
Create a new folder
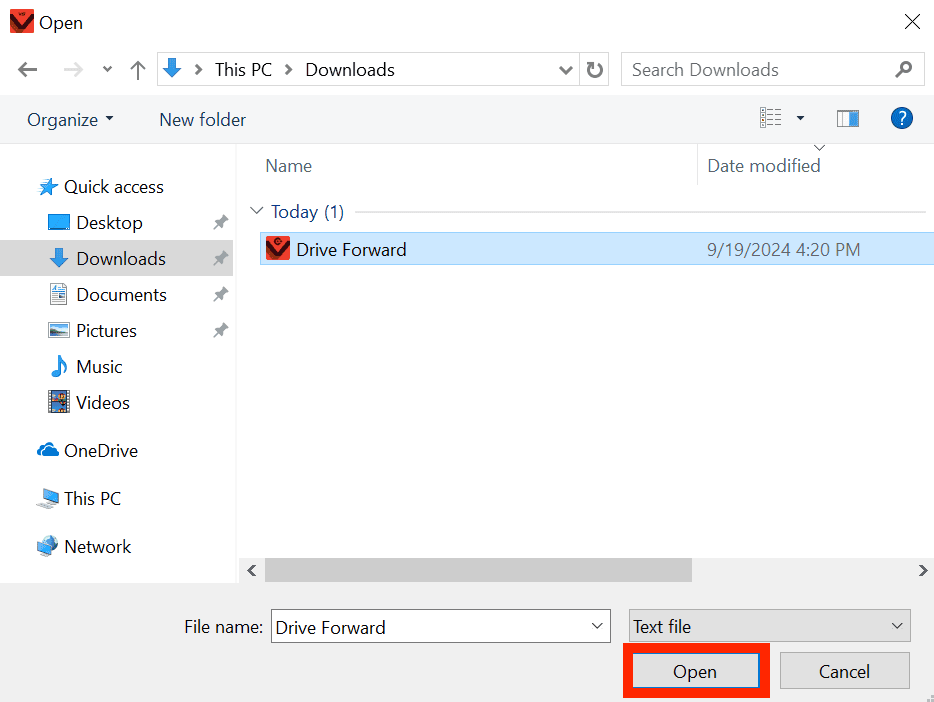coord(202,119)
